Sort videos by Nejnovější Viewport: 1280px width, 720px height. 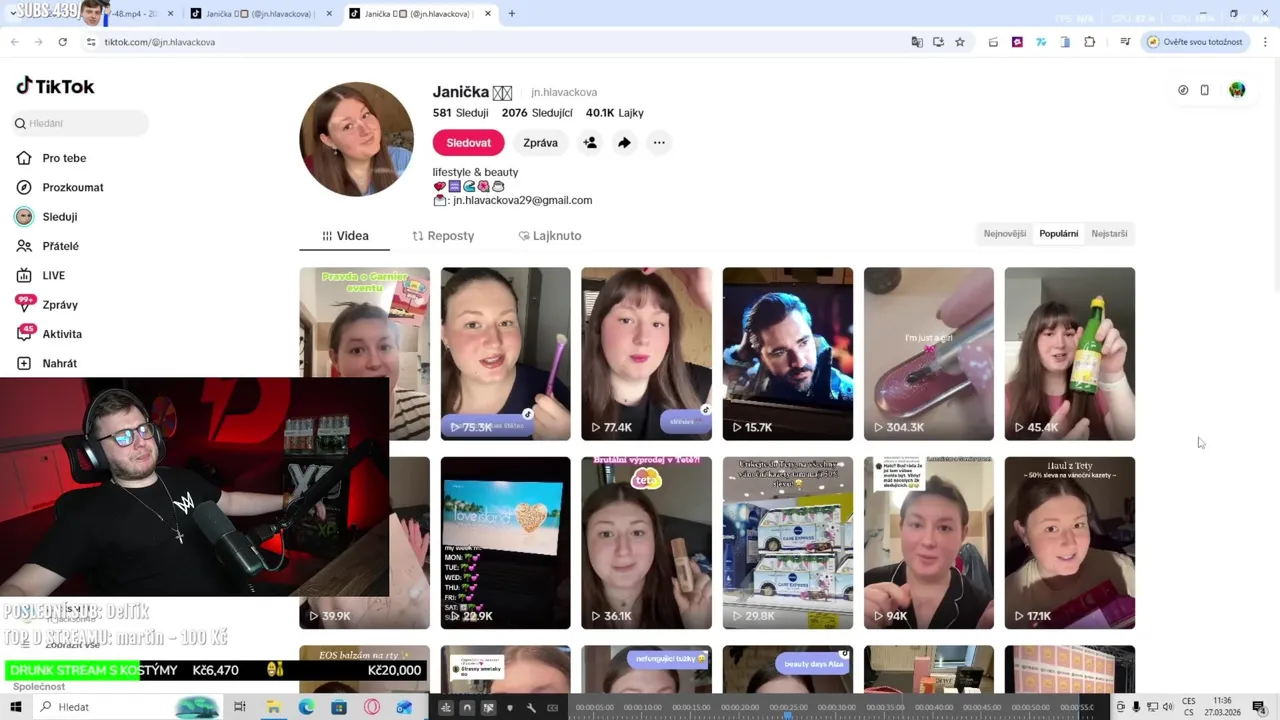(1005, 234)
